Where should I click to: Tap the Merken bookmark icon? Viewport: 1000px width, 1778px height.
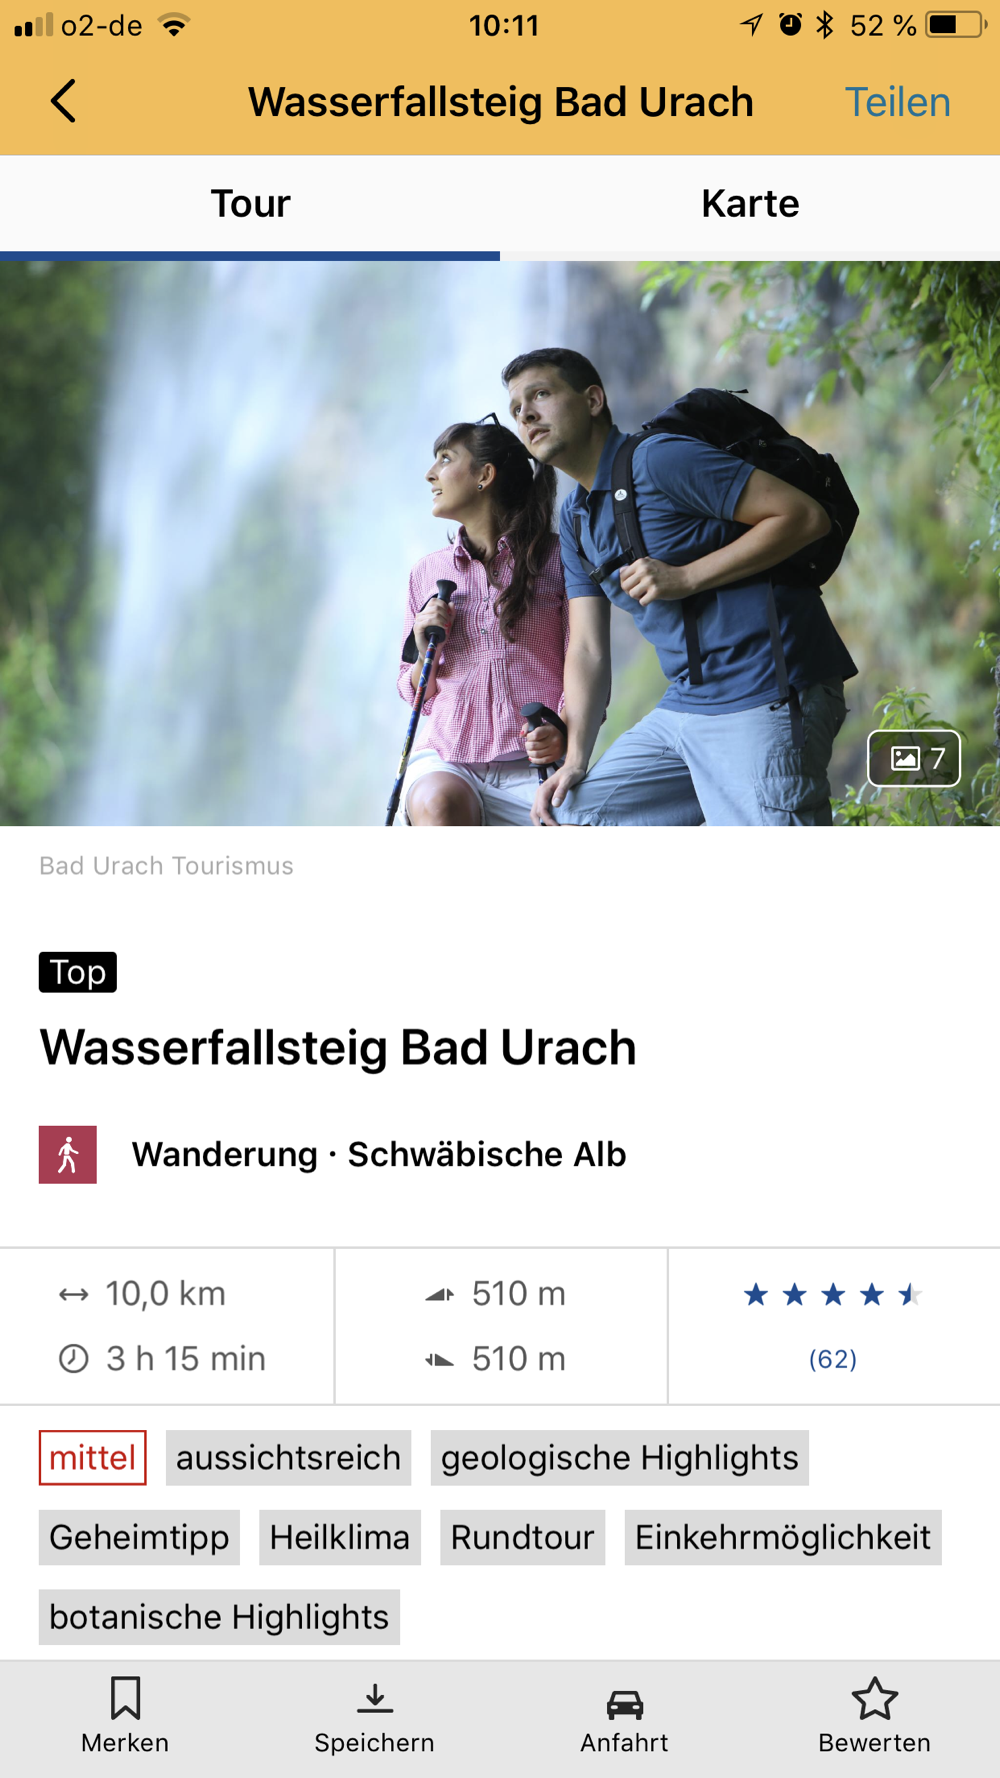[x=125, y=1698]
